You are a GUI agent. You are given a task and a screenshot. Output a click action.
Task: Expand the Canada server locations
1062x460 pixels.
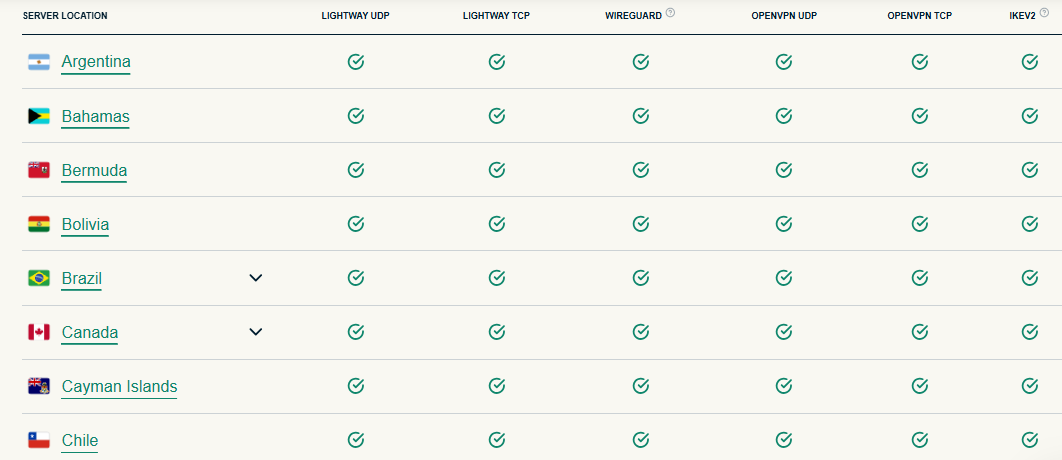256,332
